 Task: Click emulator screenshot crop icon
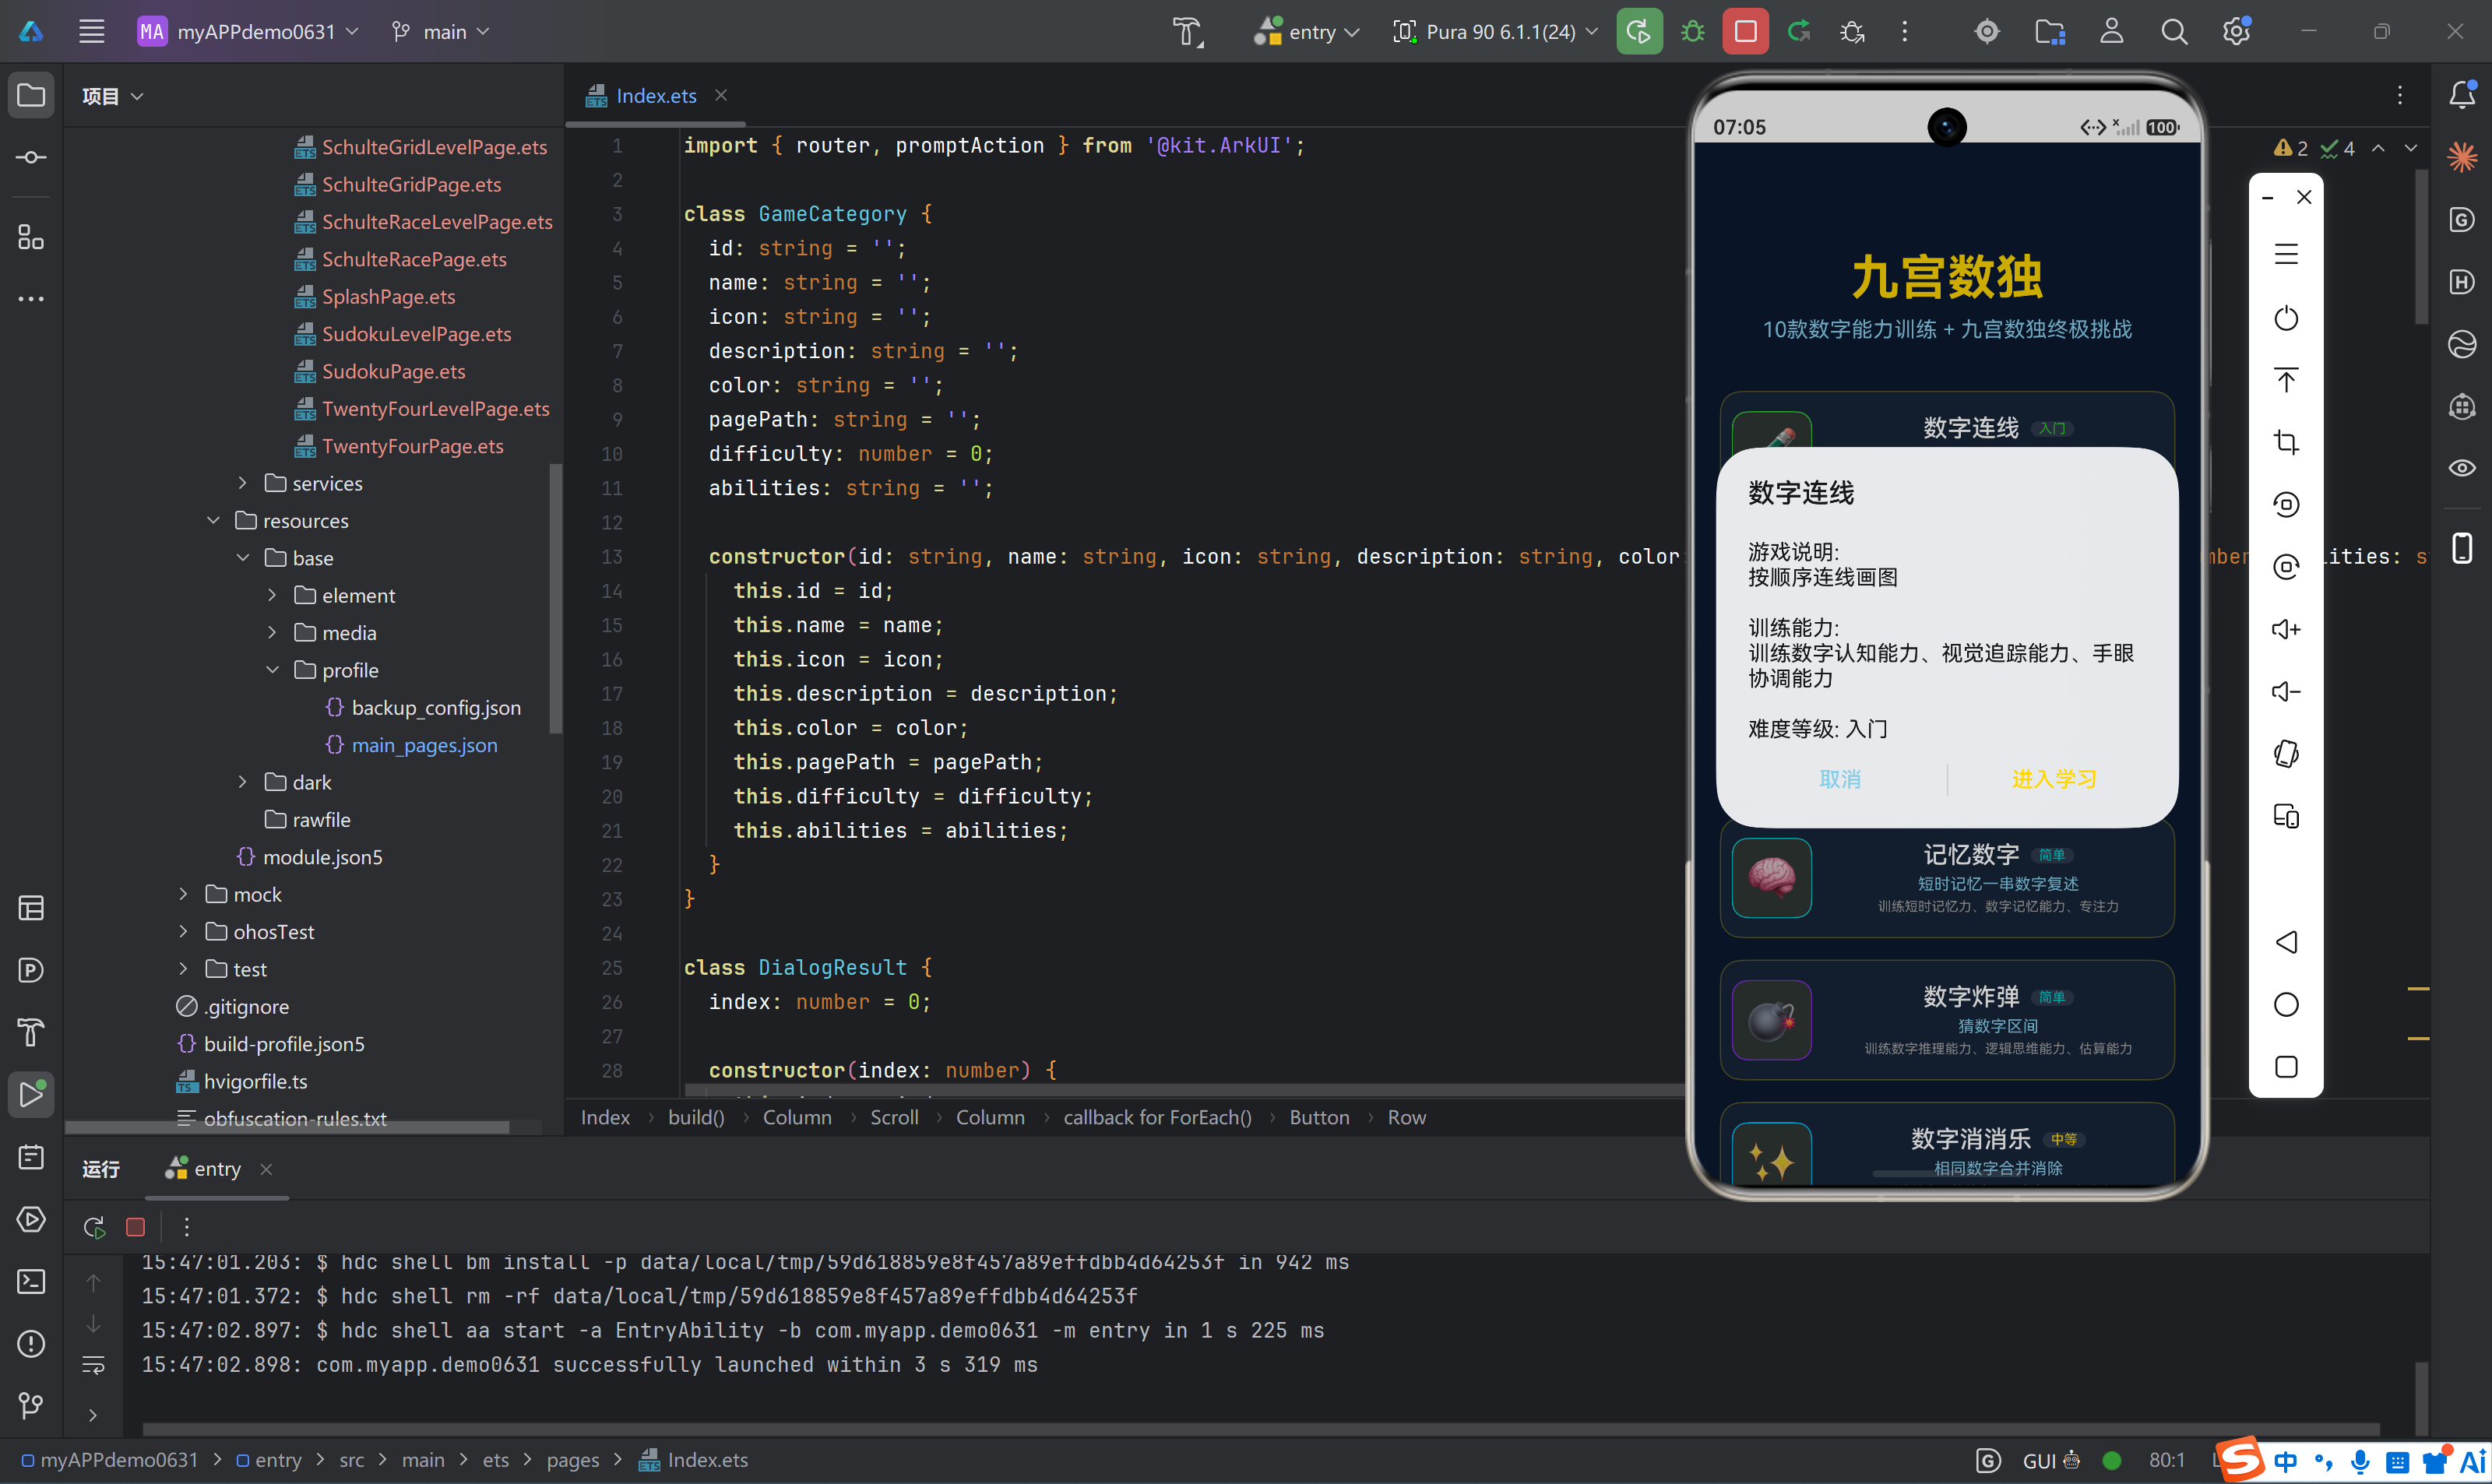point(2286,442)
